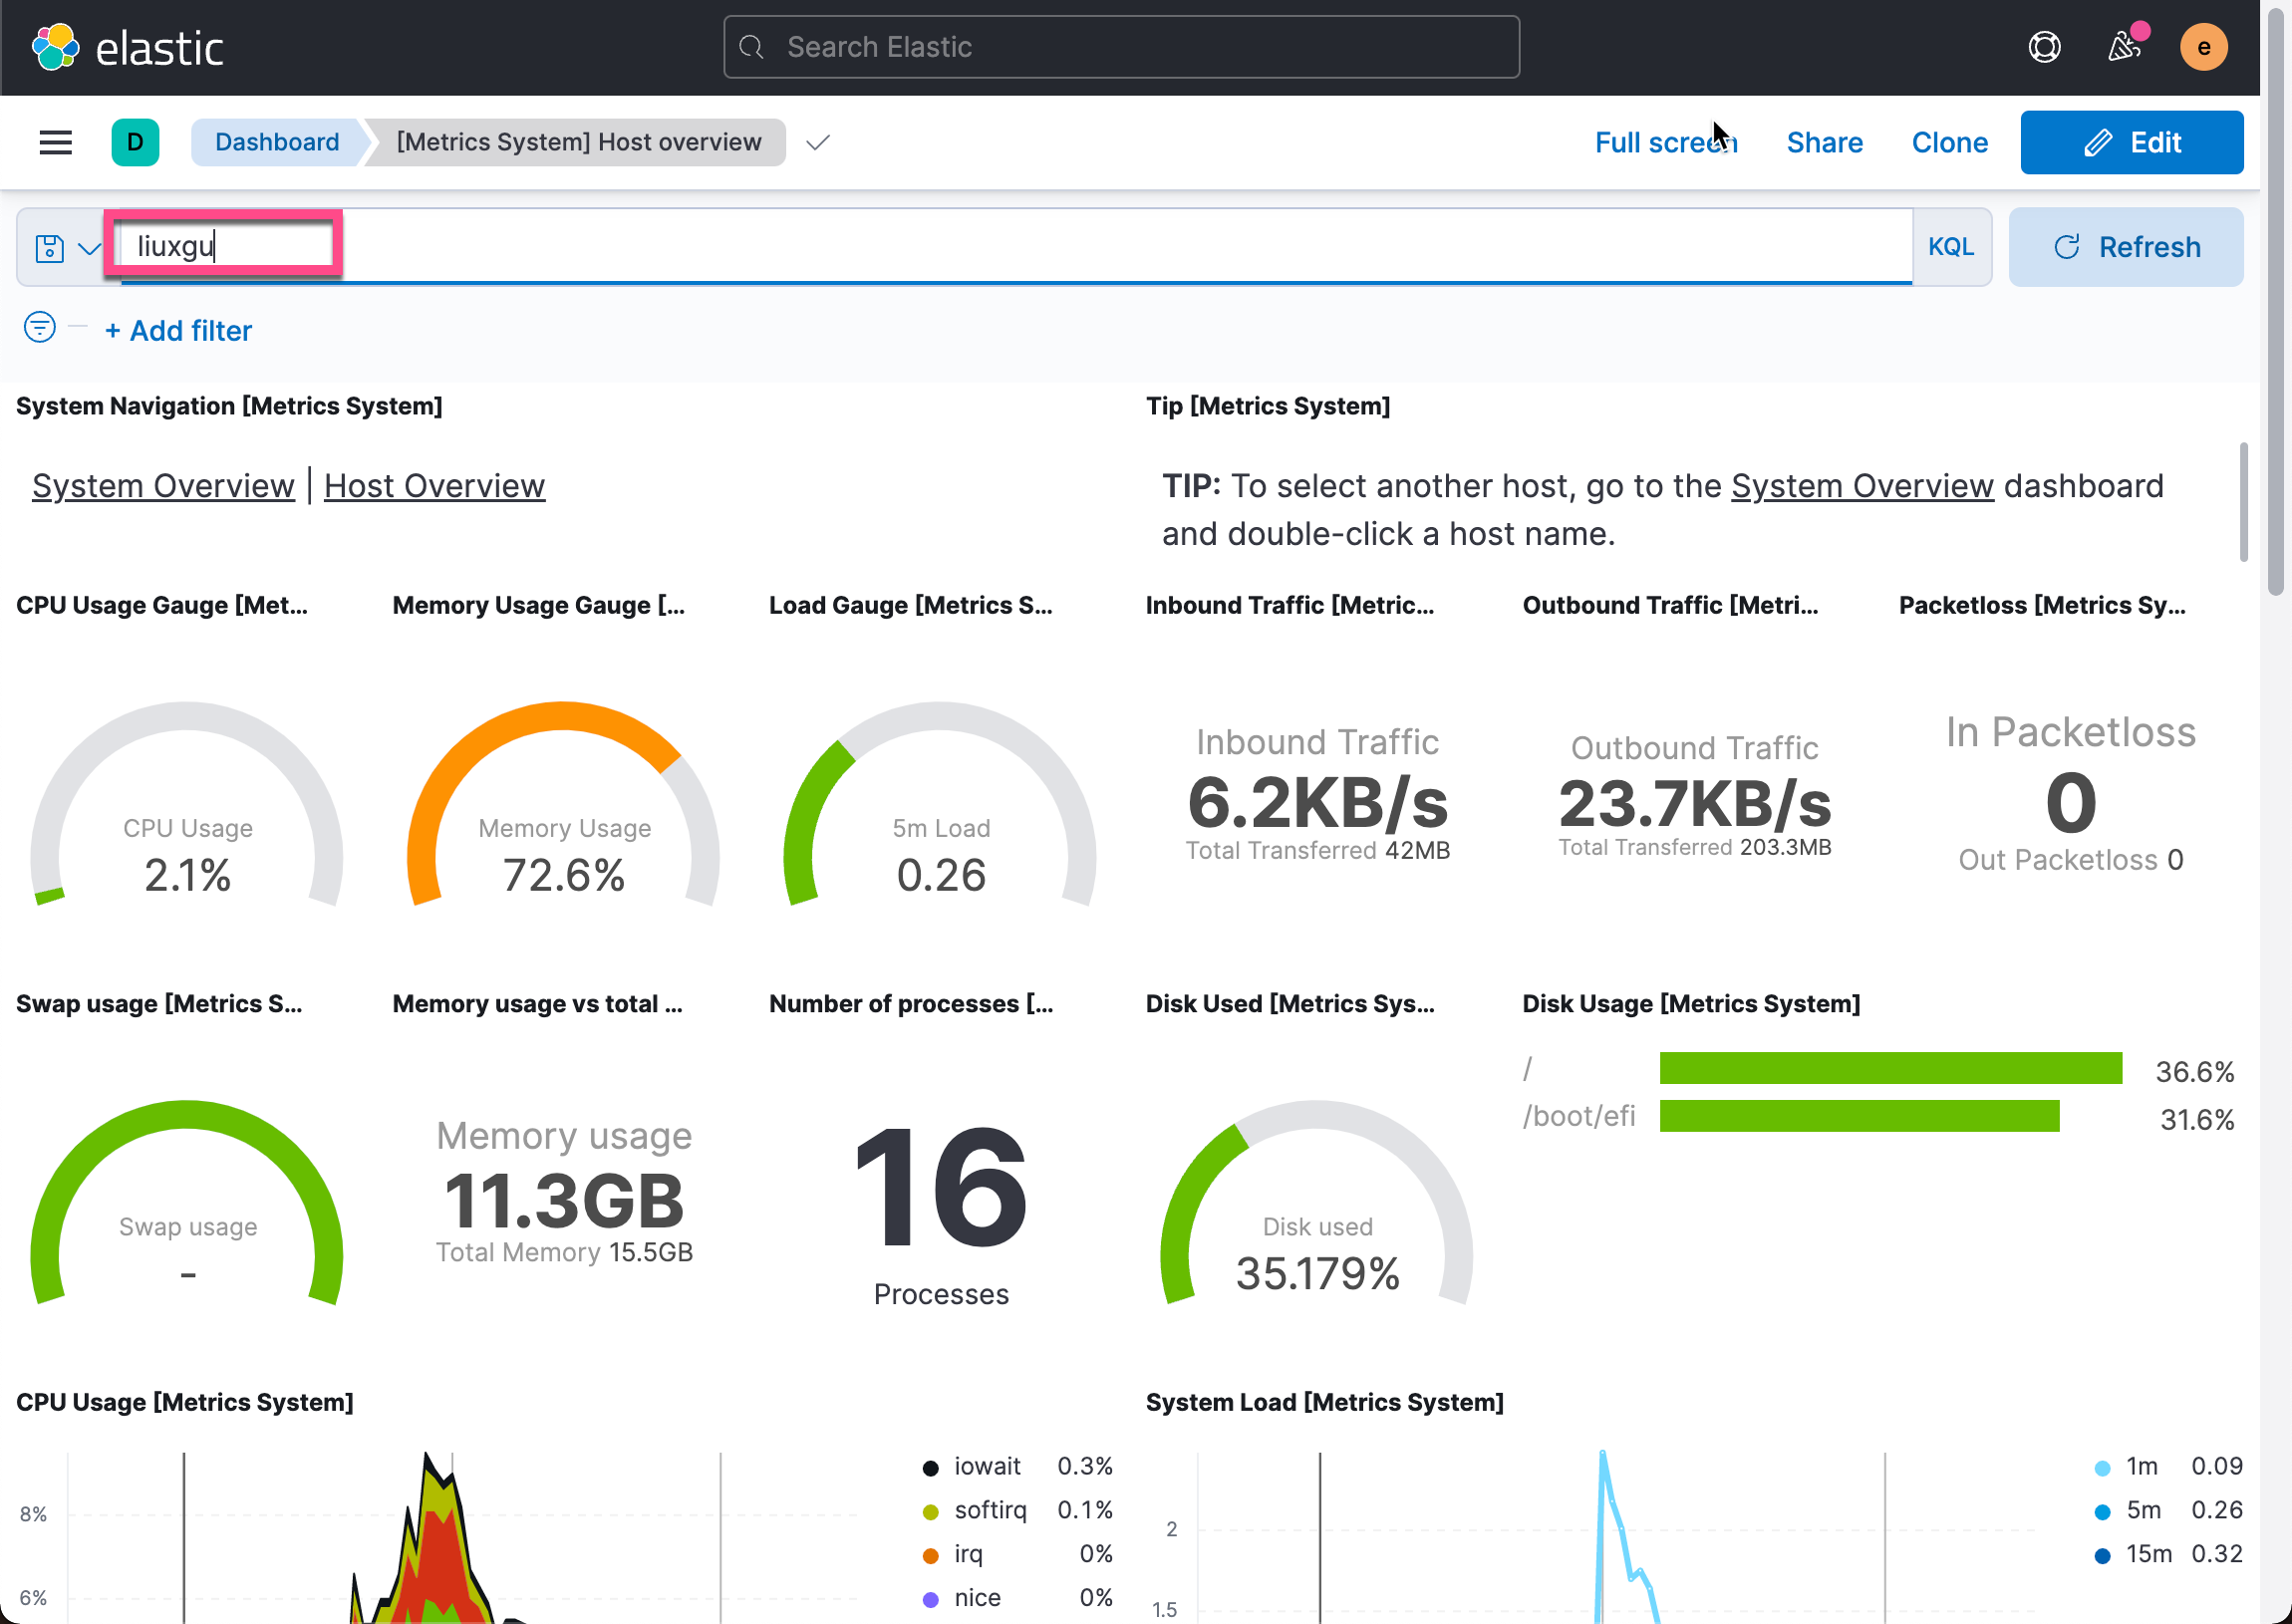
Task: Go to the Dashboard breadcrumb
Action: [x=277, y=142]
